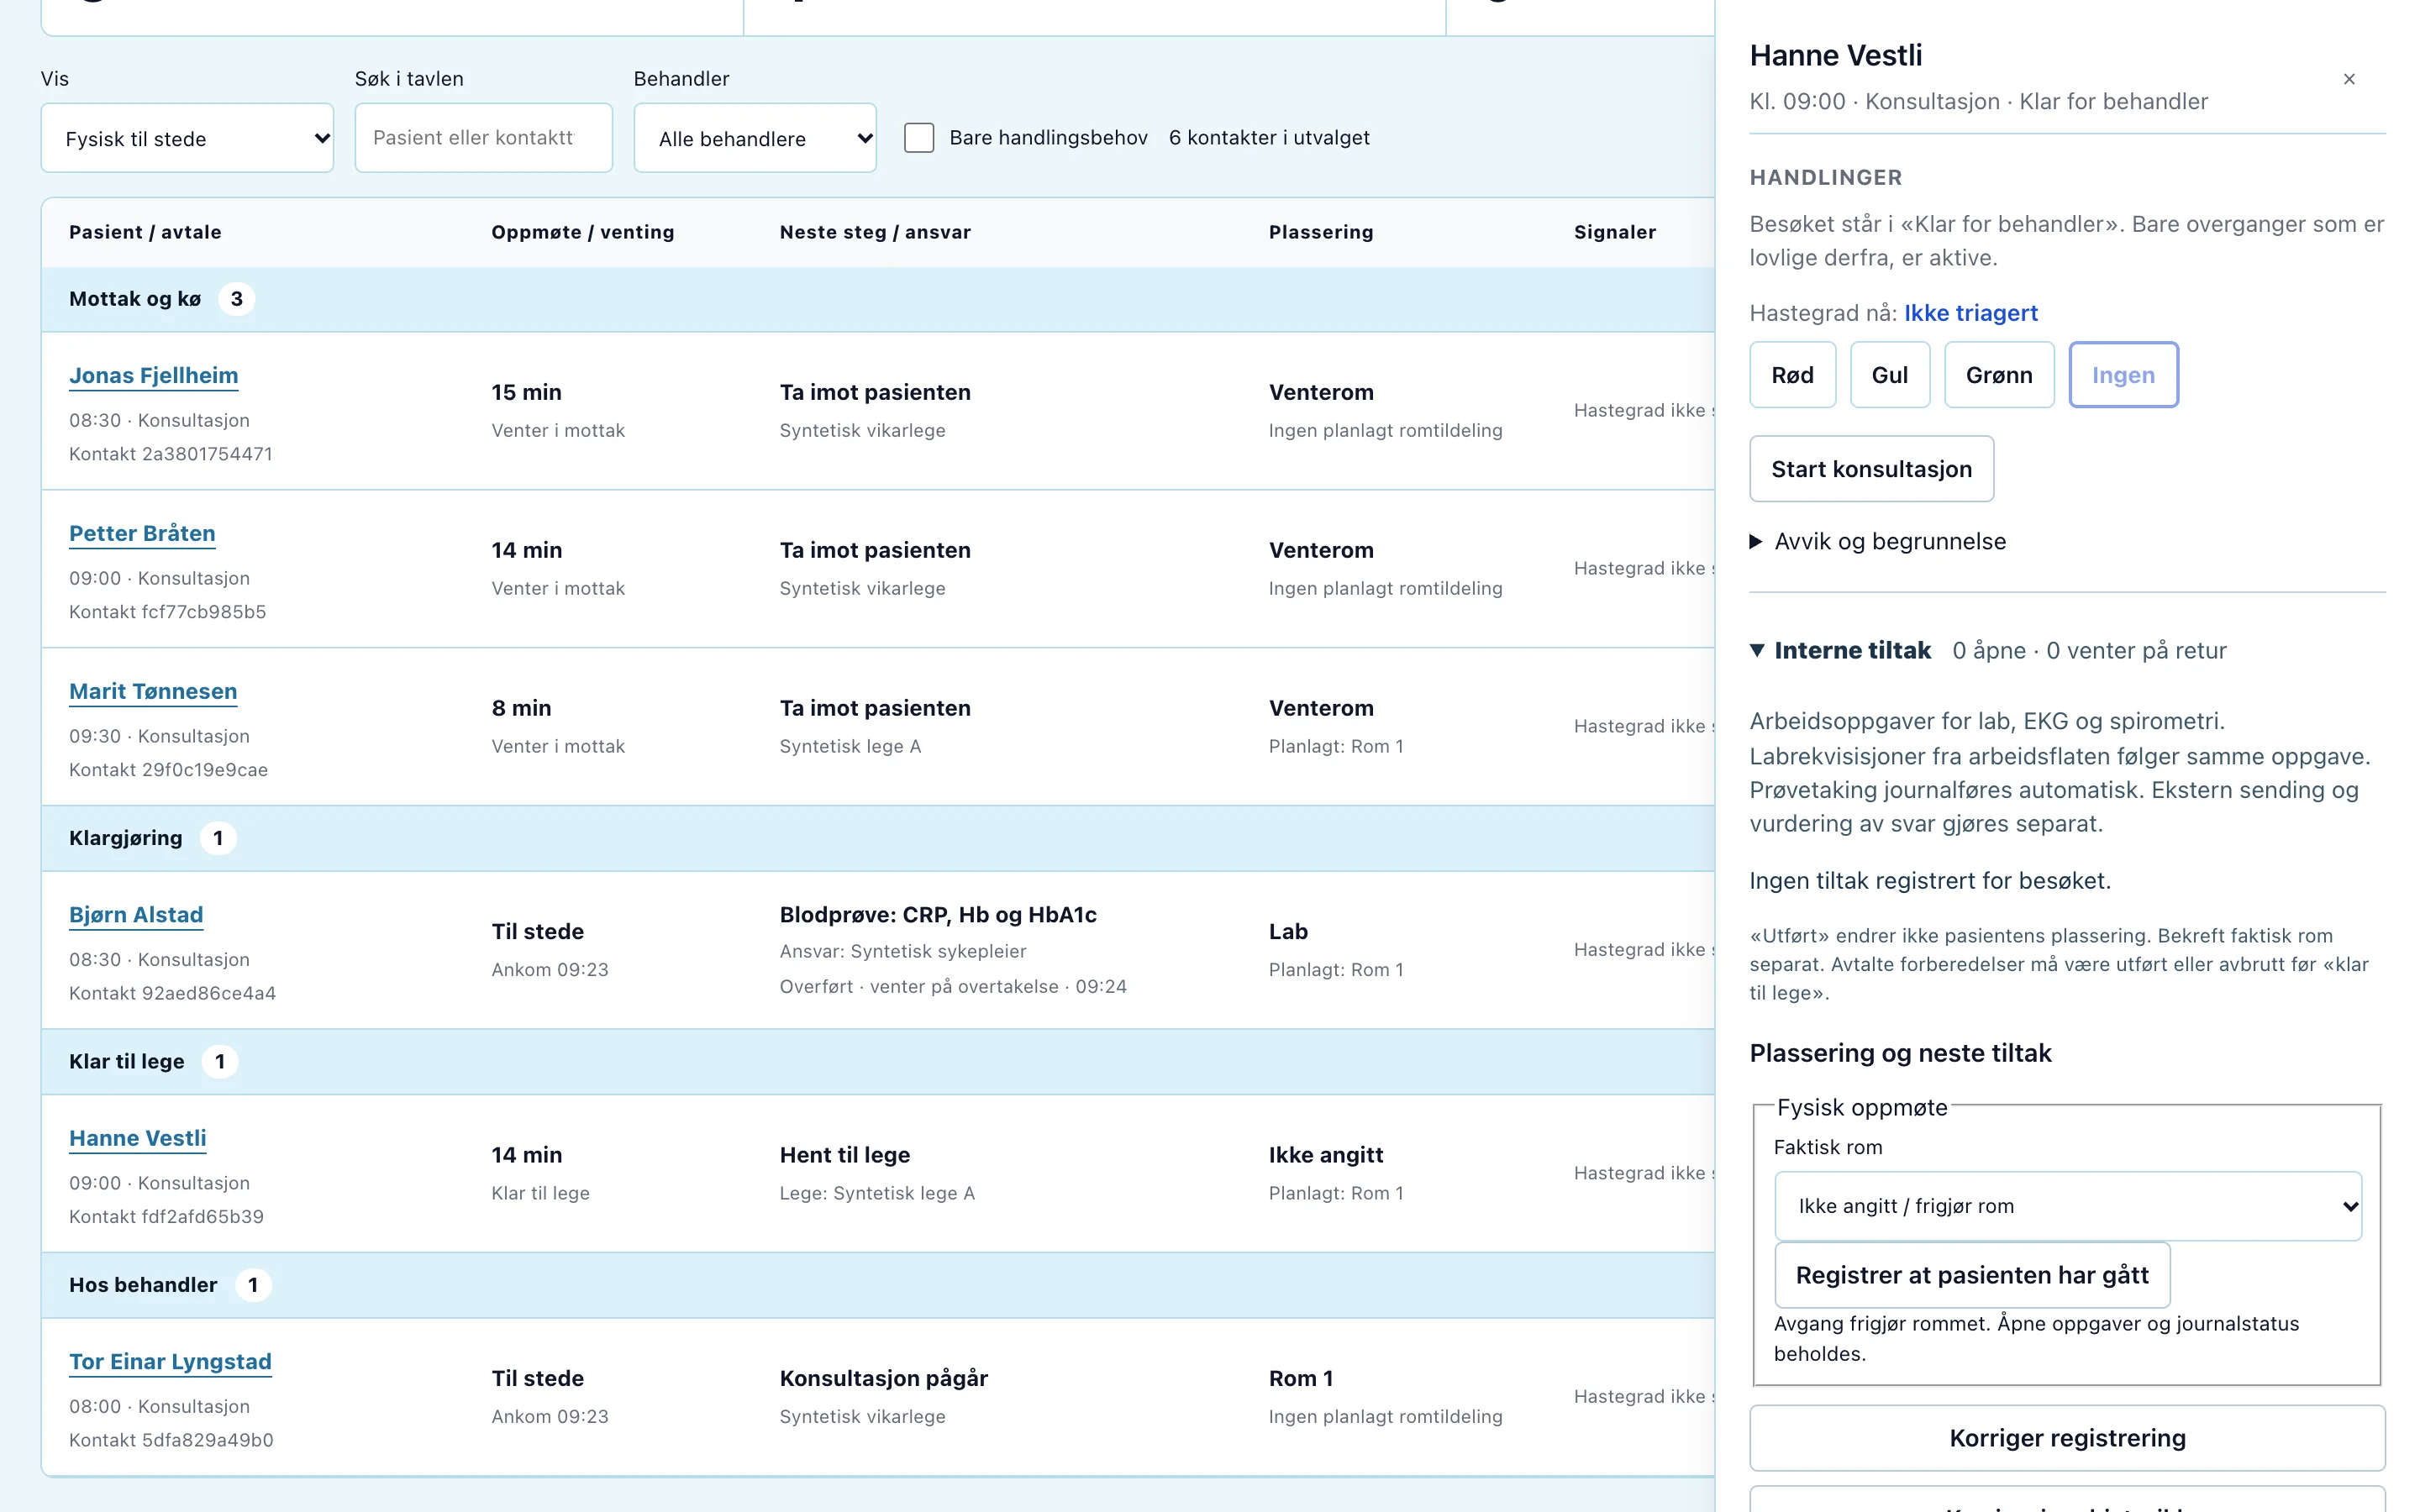Set hastegrad to Grønn
This screenshot has height=1512, width=2420.
click(1999, 375)
